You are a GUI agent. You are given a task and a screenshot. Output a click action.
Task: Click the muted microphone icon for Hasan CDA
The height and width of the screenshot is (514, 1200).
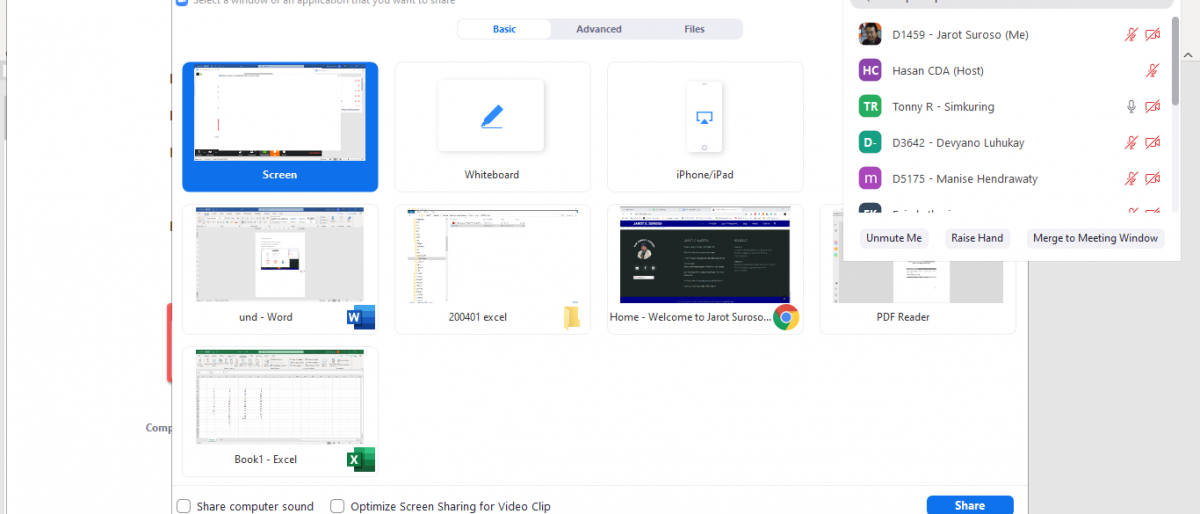[x=1152, y=71]
